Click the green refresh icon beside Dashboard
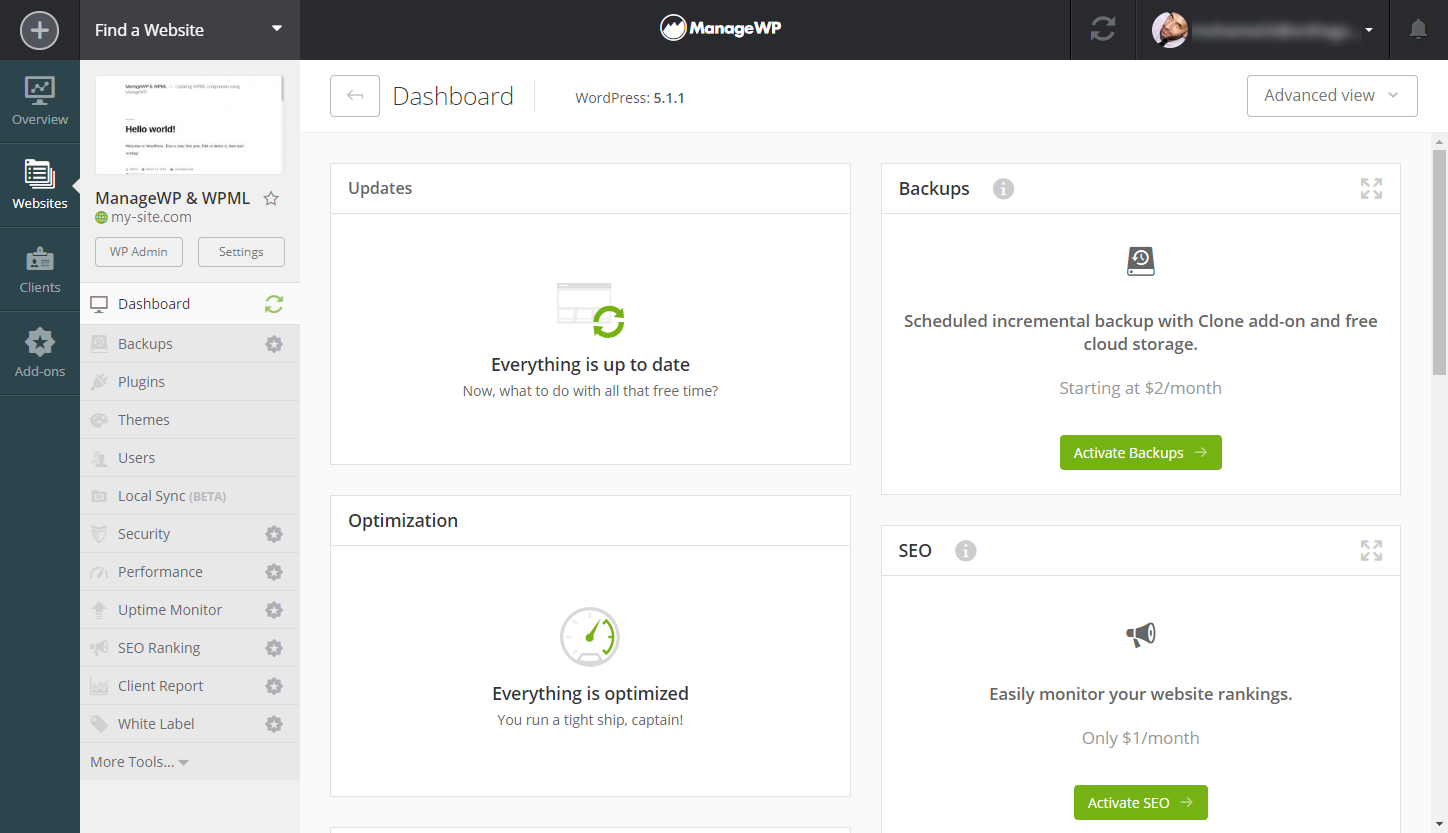Image resolution: width=1448 pixels, height=833 pixels. click(x=274, y=304)
